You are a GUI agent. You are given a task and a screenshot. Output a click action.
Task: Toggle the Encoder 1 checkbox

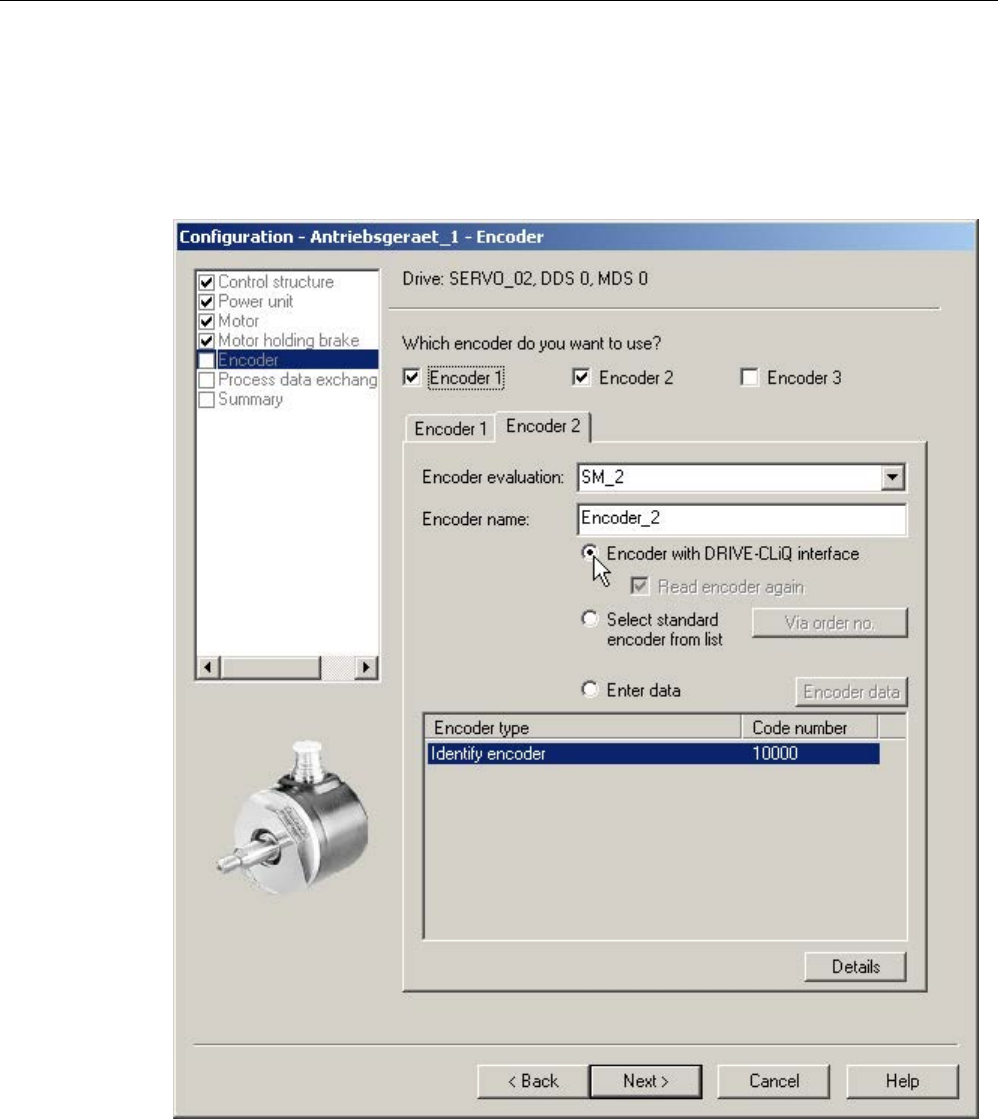[412, 377]
